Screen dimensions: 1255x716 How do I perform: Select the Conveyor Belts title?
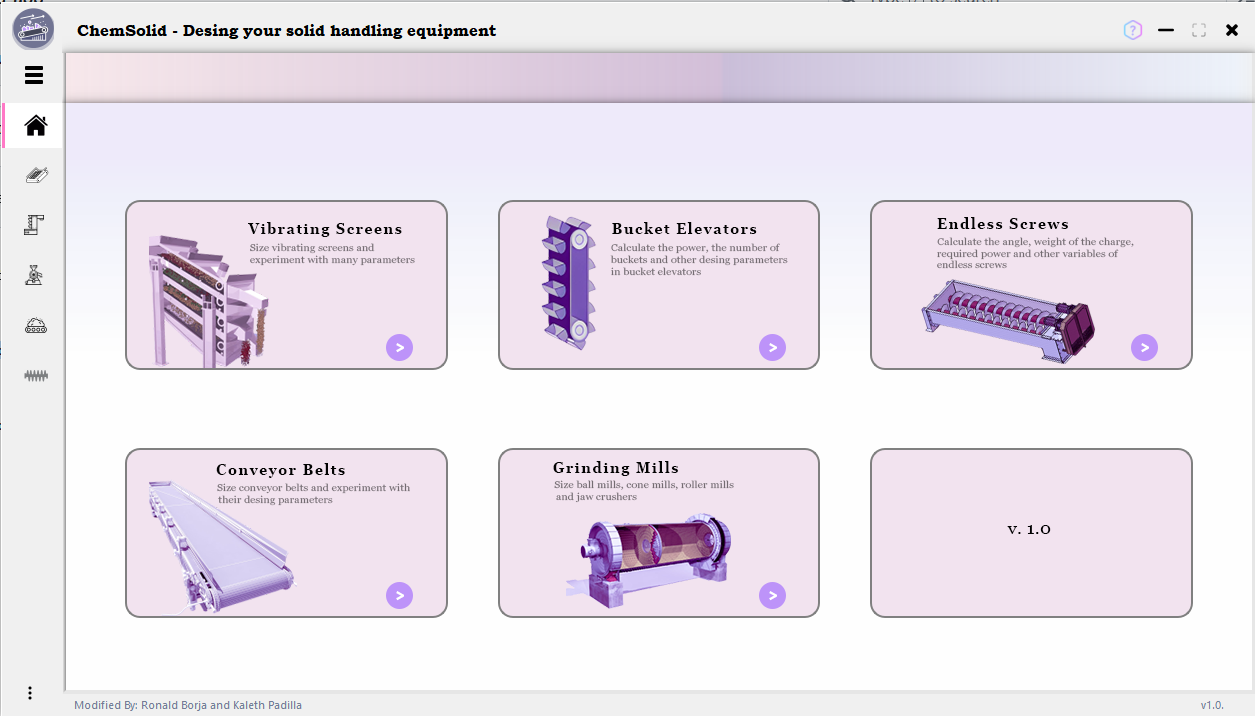[281, 470]
